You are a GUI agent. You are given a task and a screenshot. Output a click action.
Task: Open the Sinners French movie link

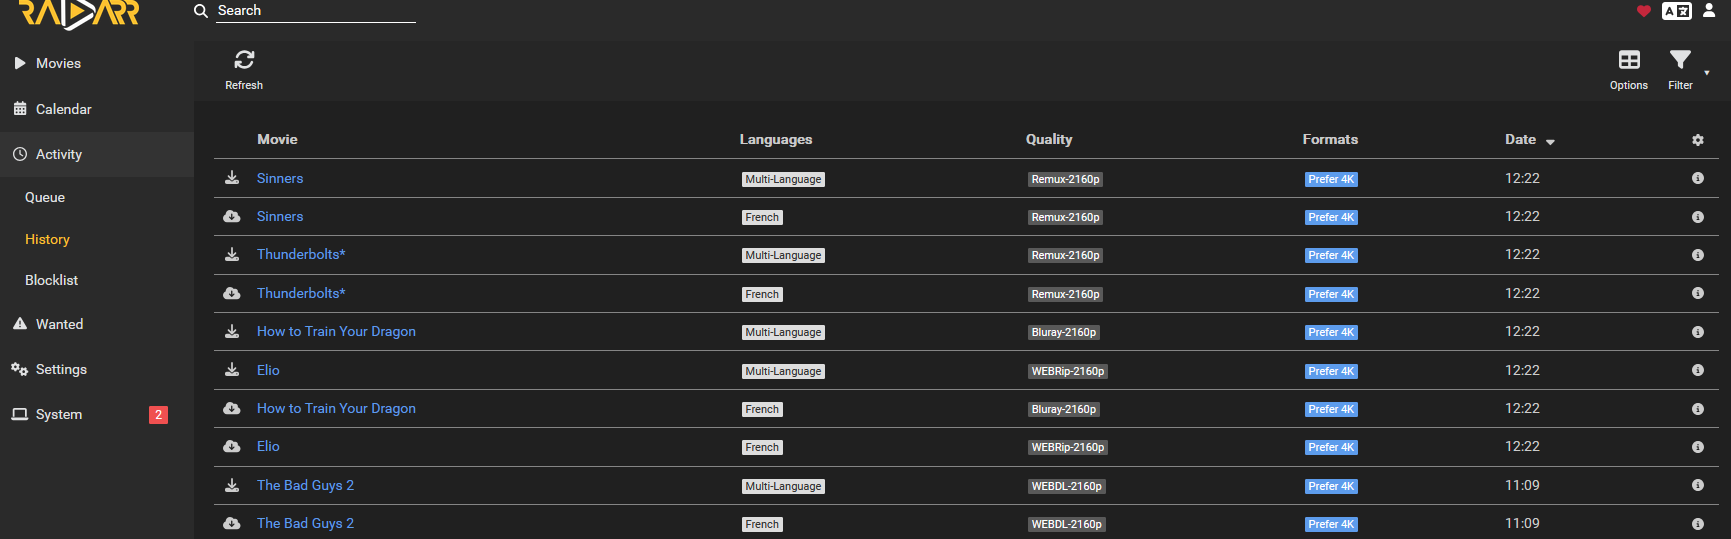(x=280, y=216)
